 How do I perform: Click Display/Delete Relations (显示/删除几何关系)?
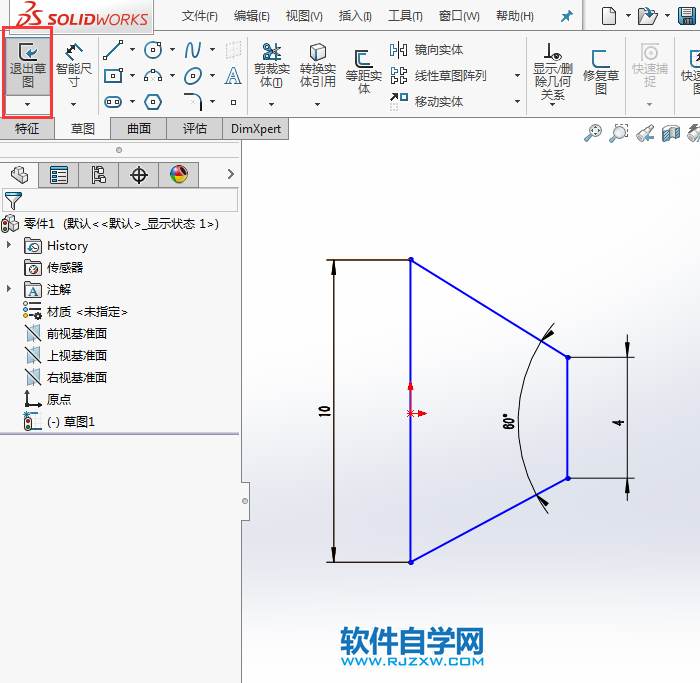[x=553, y=71]
